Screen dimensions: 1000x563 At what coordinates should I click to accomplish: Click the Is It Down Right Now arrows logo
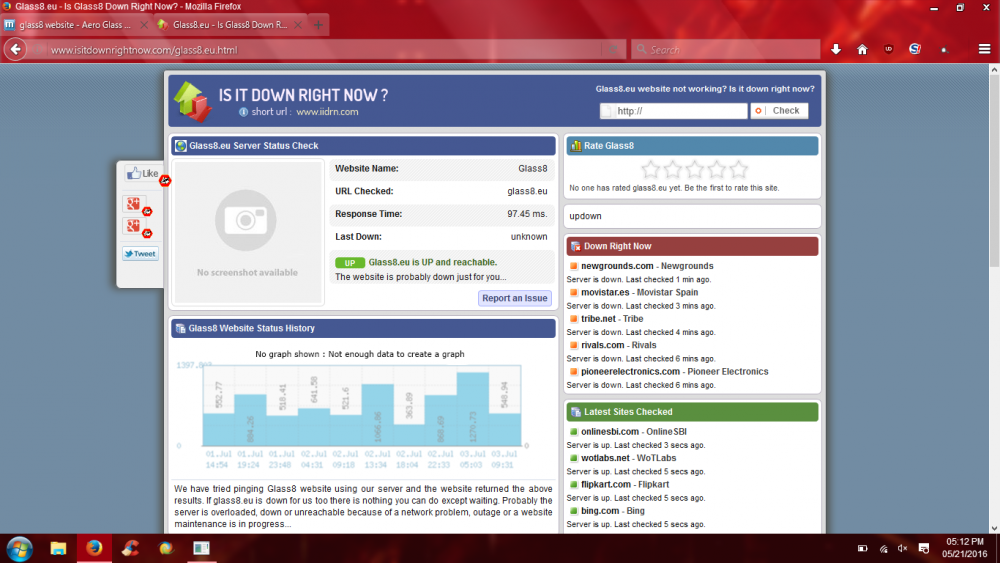(x=192, y=101)
